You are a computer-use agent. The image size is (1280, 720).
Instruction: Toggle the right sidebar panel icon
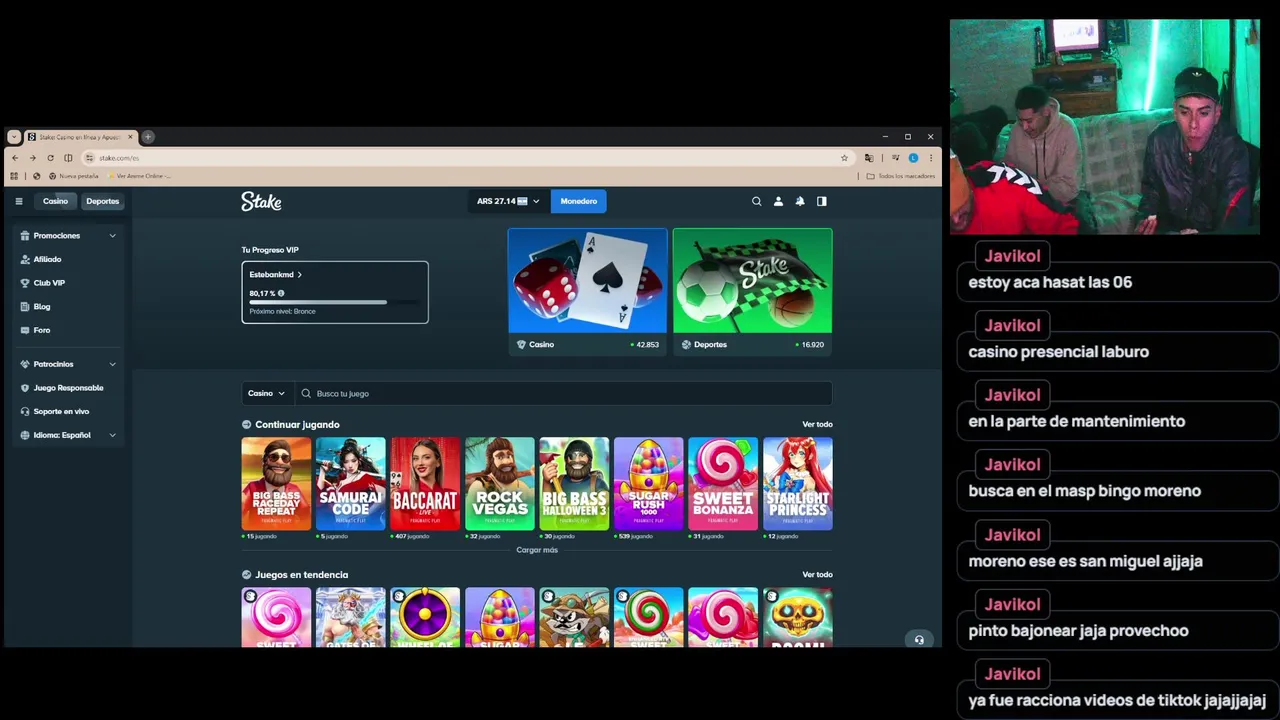(x=821, y=201)
